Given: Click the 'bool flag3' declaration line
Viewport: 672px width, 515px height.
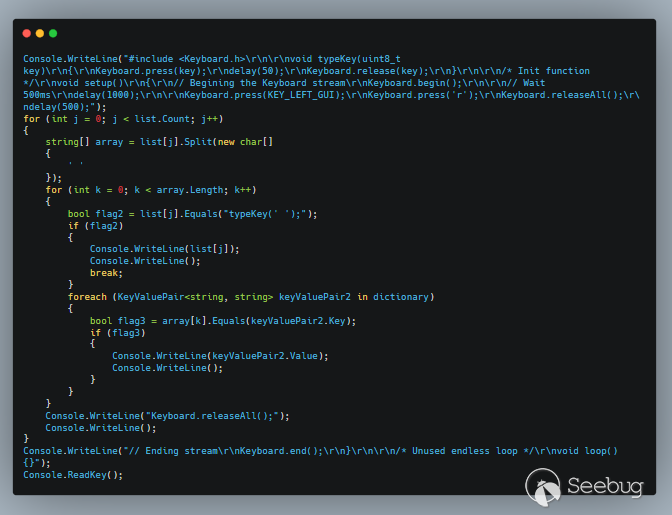Looking at the screenshot, I should (222, 320).
